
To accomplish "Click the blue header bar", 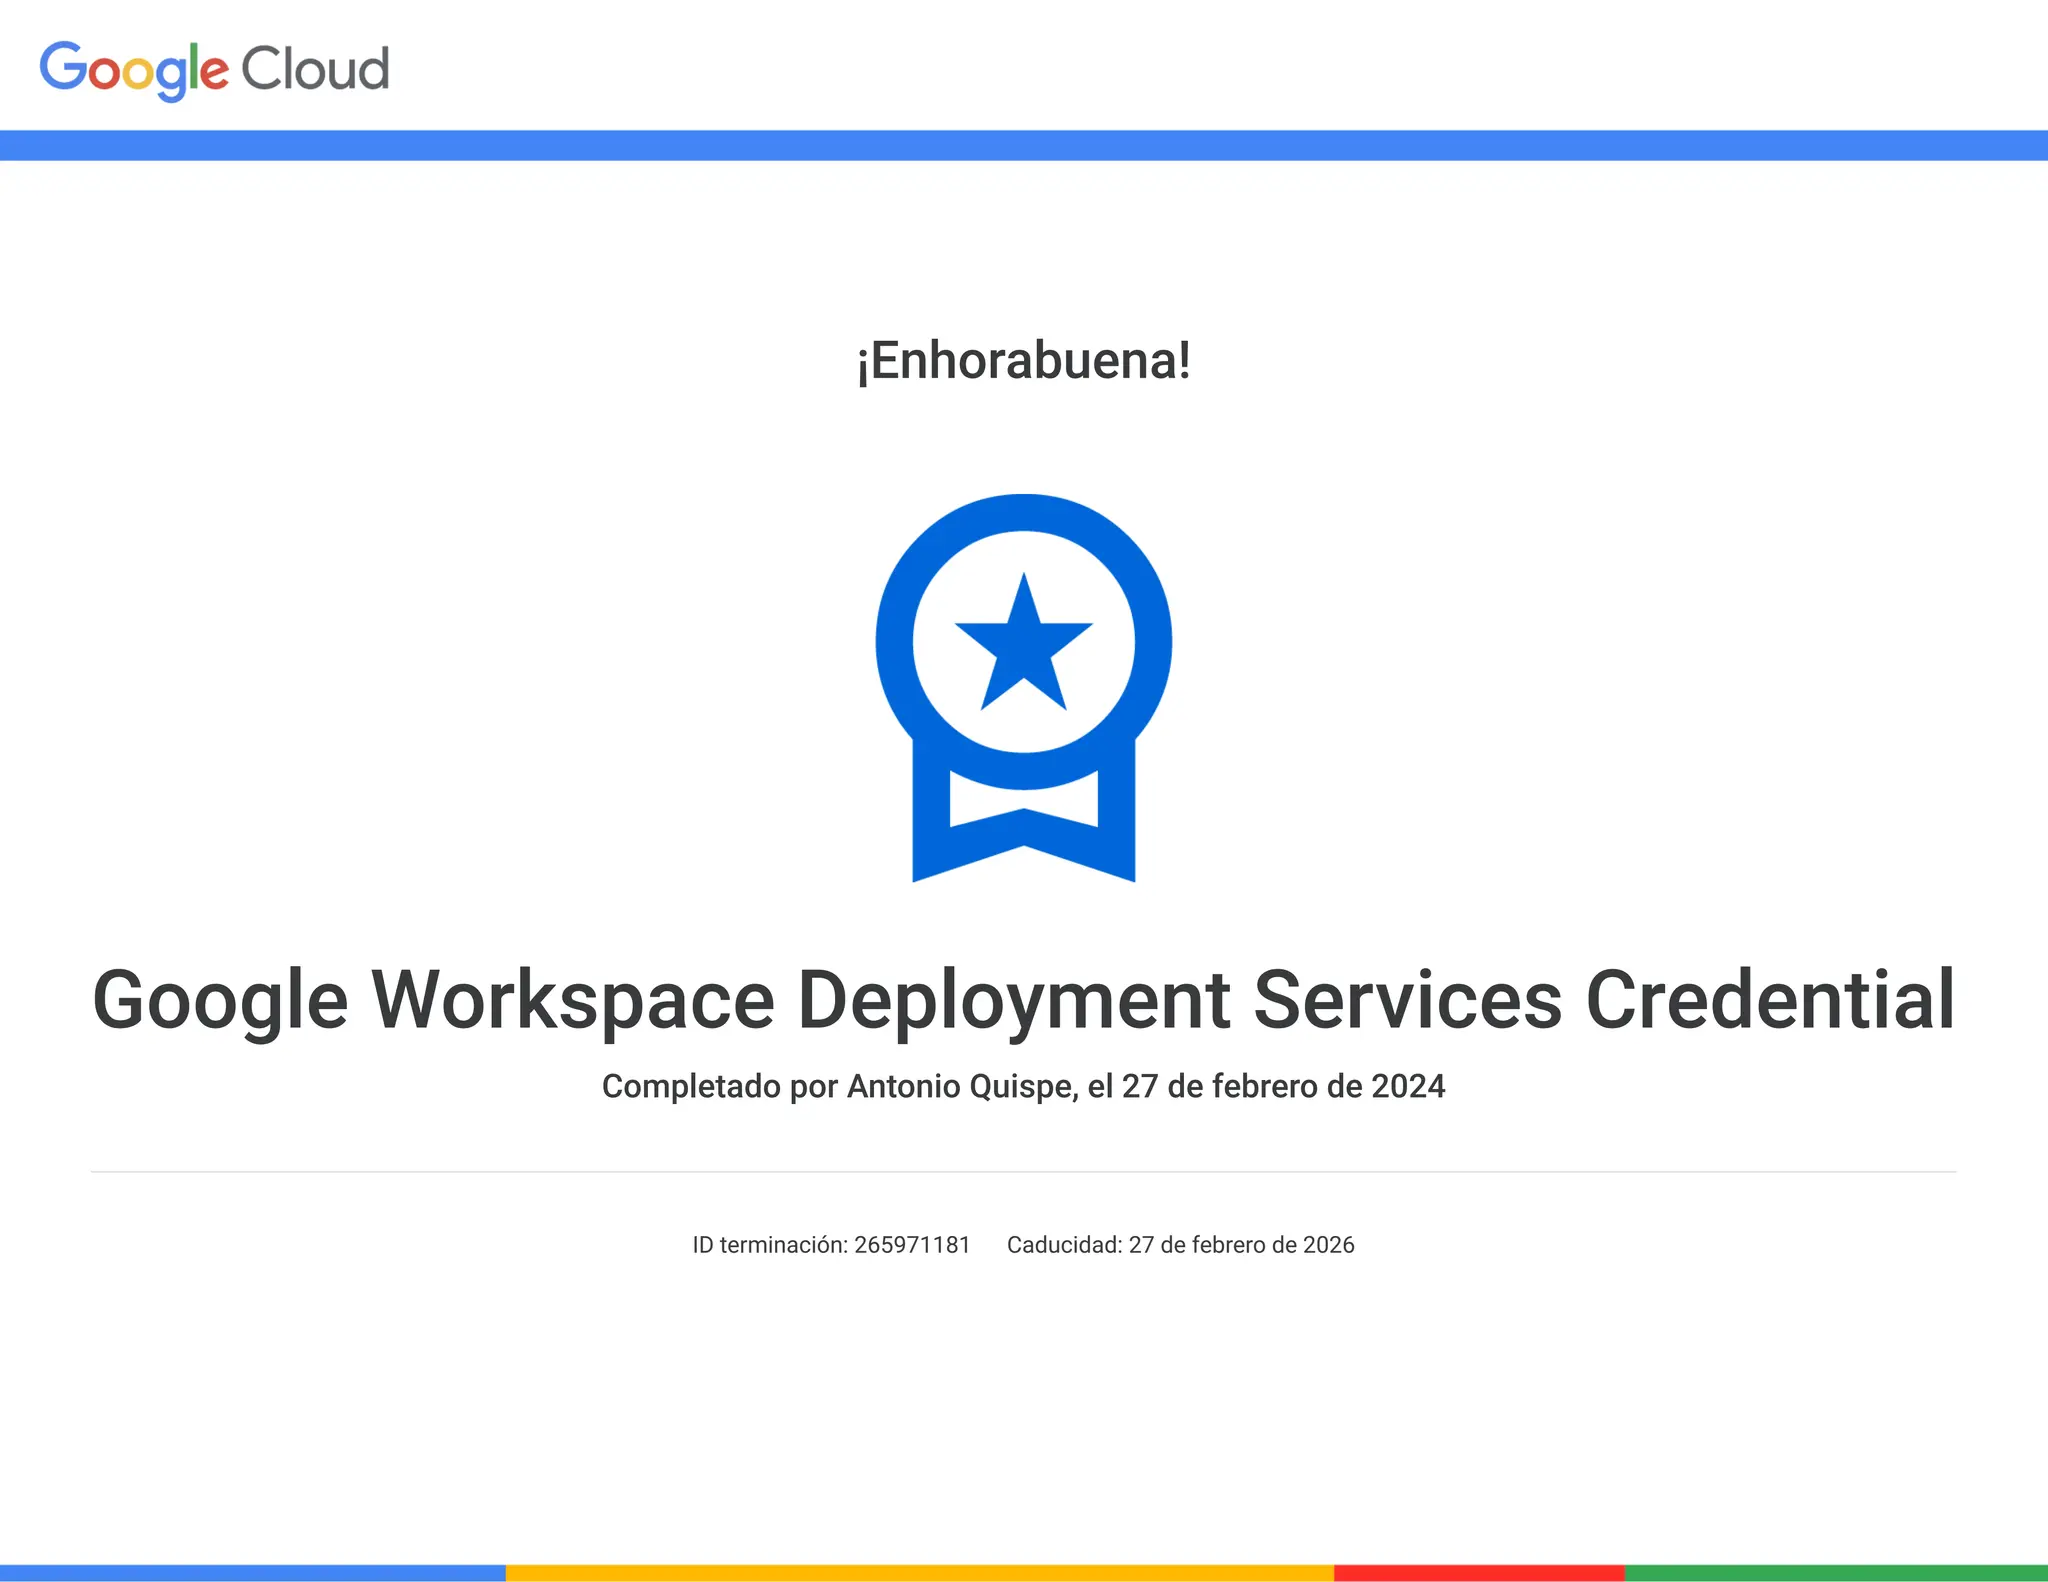I will (1023, 145).
